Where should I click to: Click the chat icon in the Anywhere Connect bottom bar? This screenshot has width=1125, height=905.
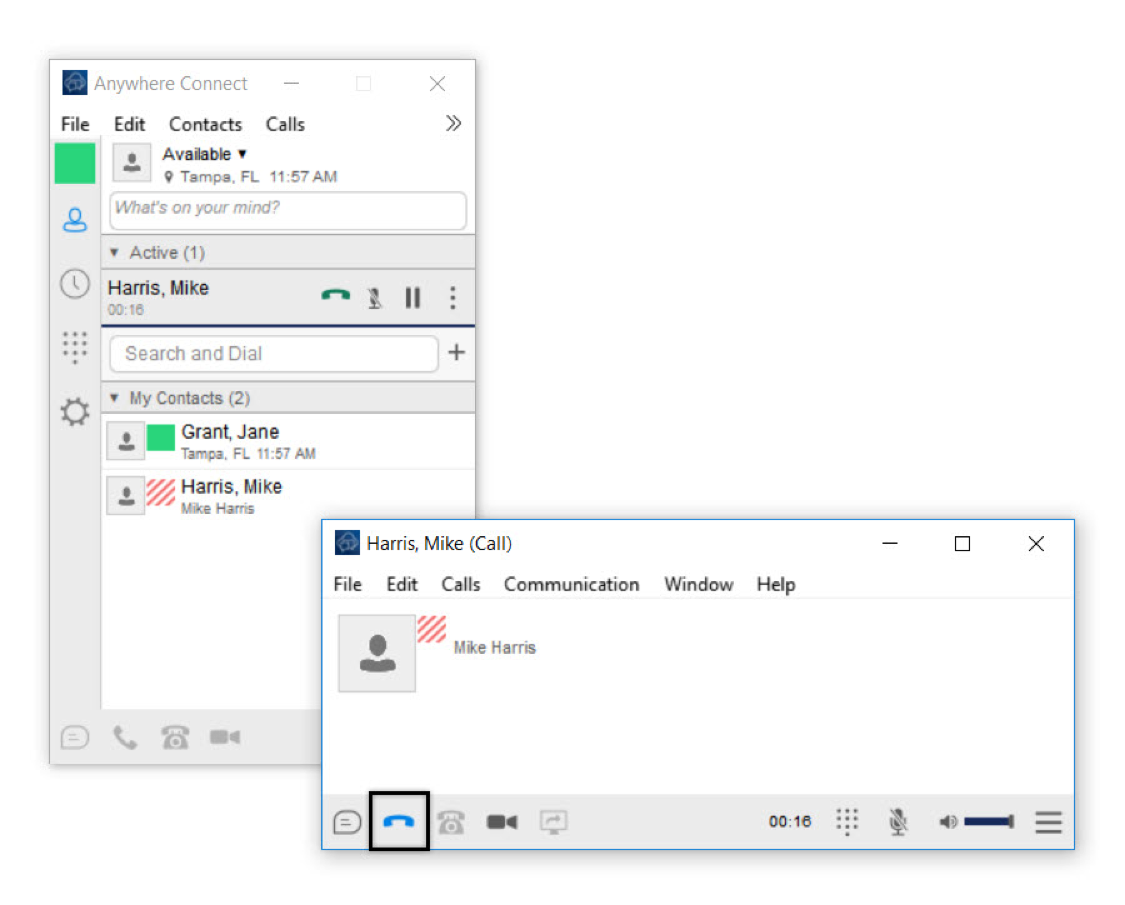[75, 737]
